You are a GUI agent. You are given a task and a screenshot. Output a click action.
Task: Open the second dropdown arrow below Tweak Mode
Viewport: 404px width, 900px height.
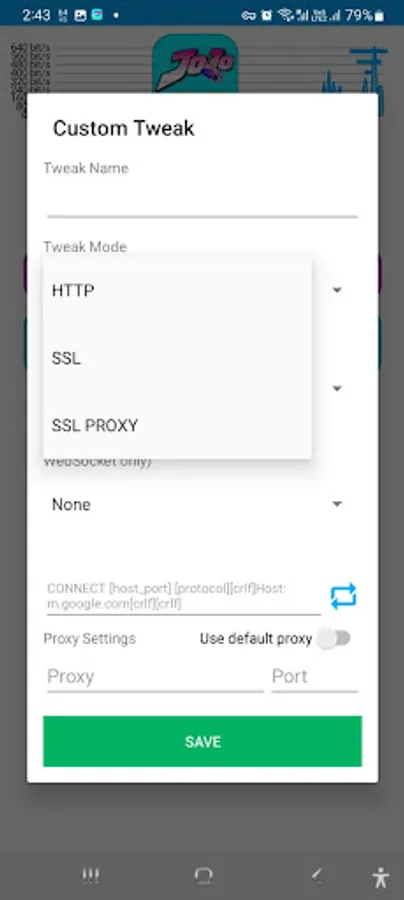337,389
